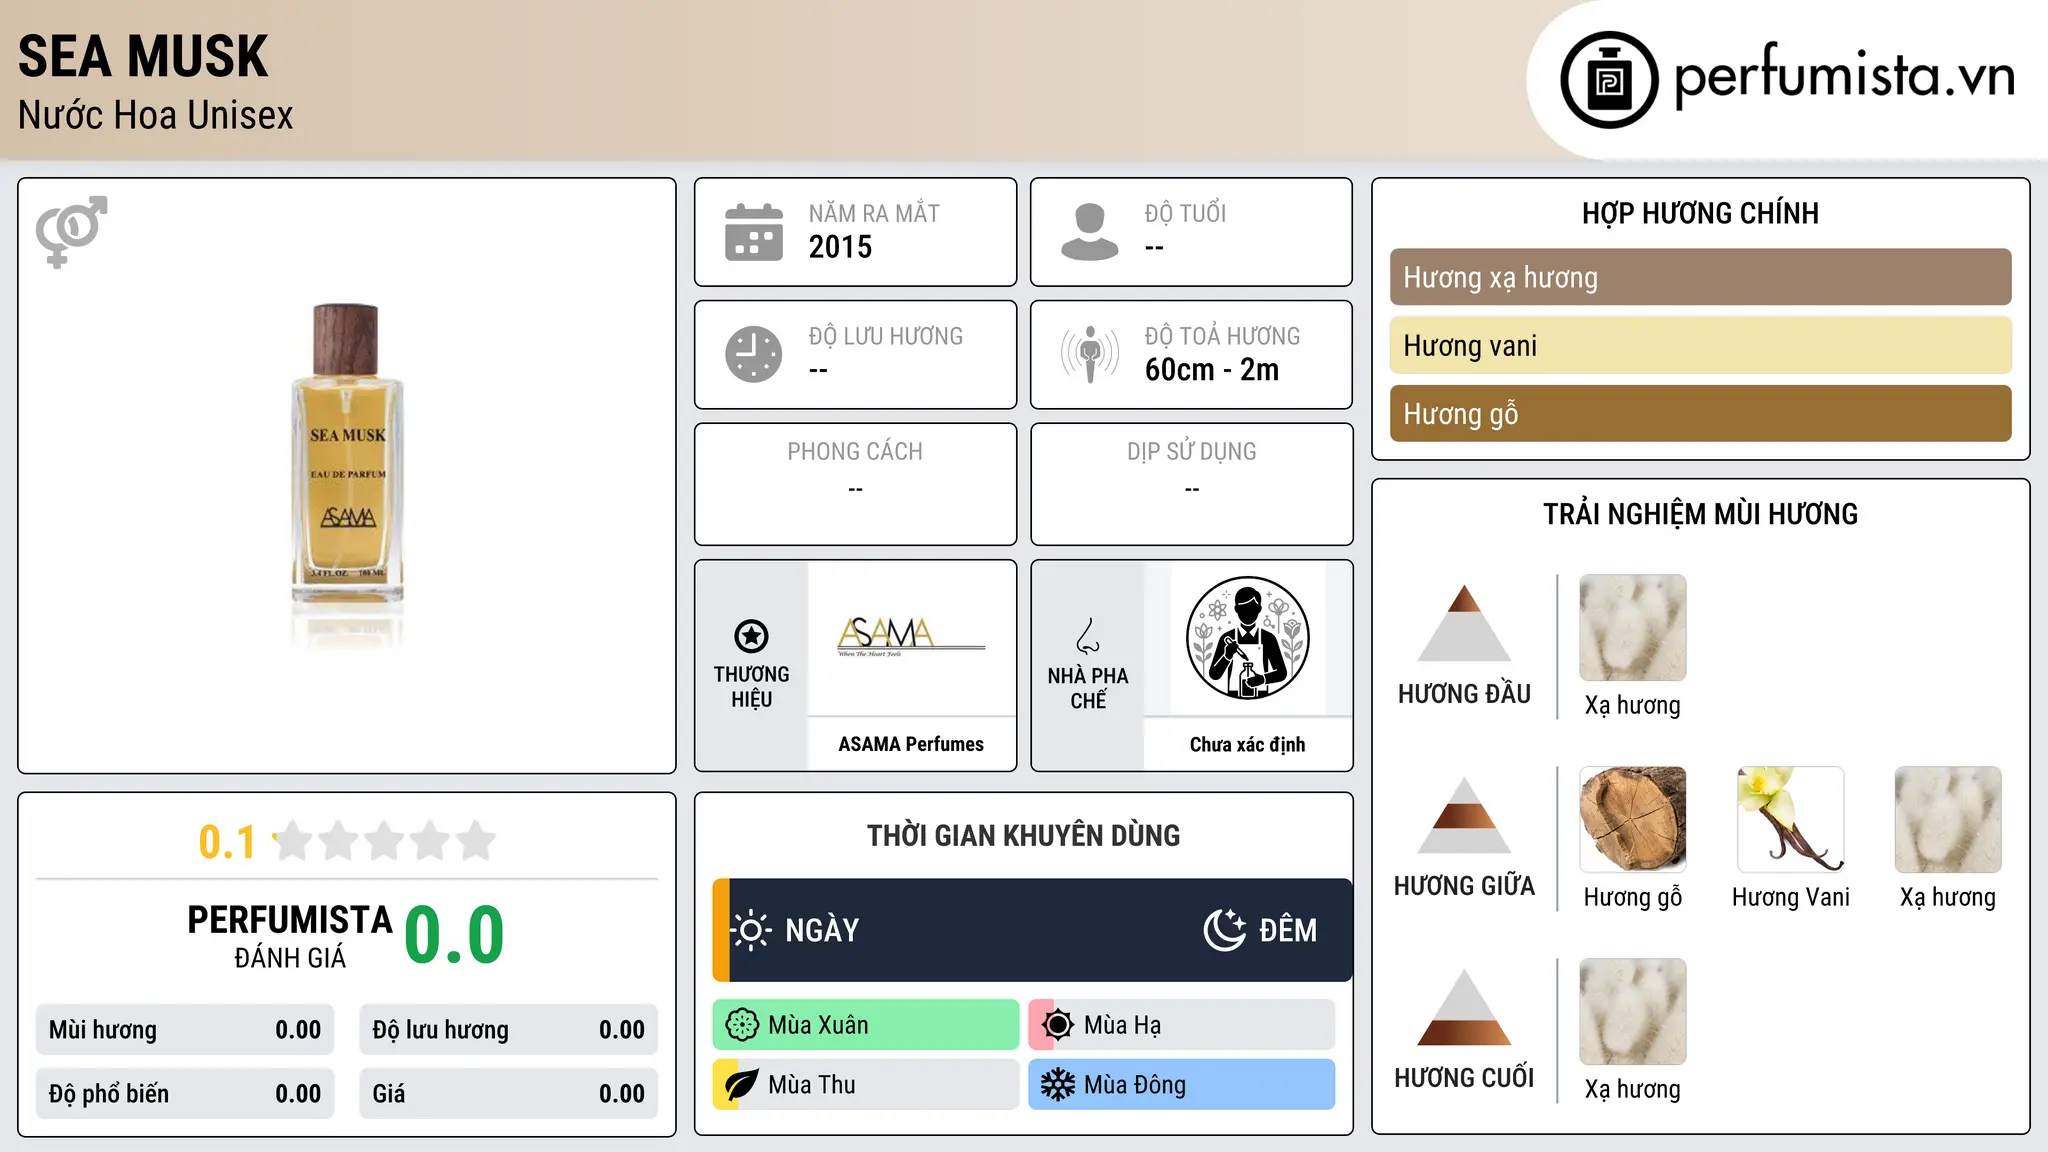Click the Dịp sử dụng card
Image resolution: width=2048 pixels, height=1152 pixels.
click(1191, 484)
